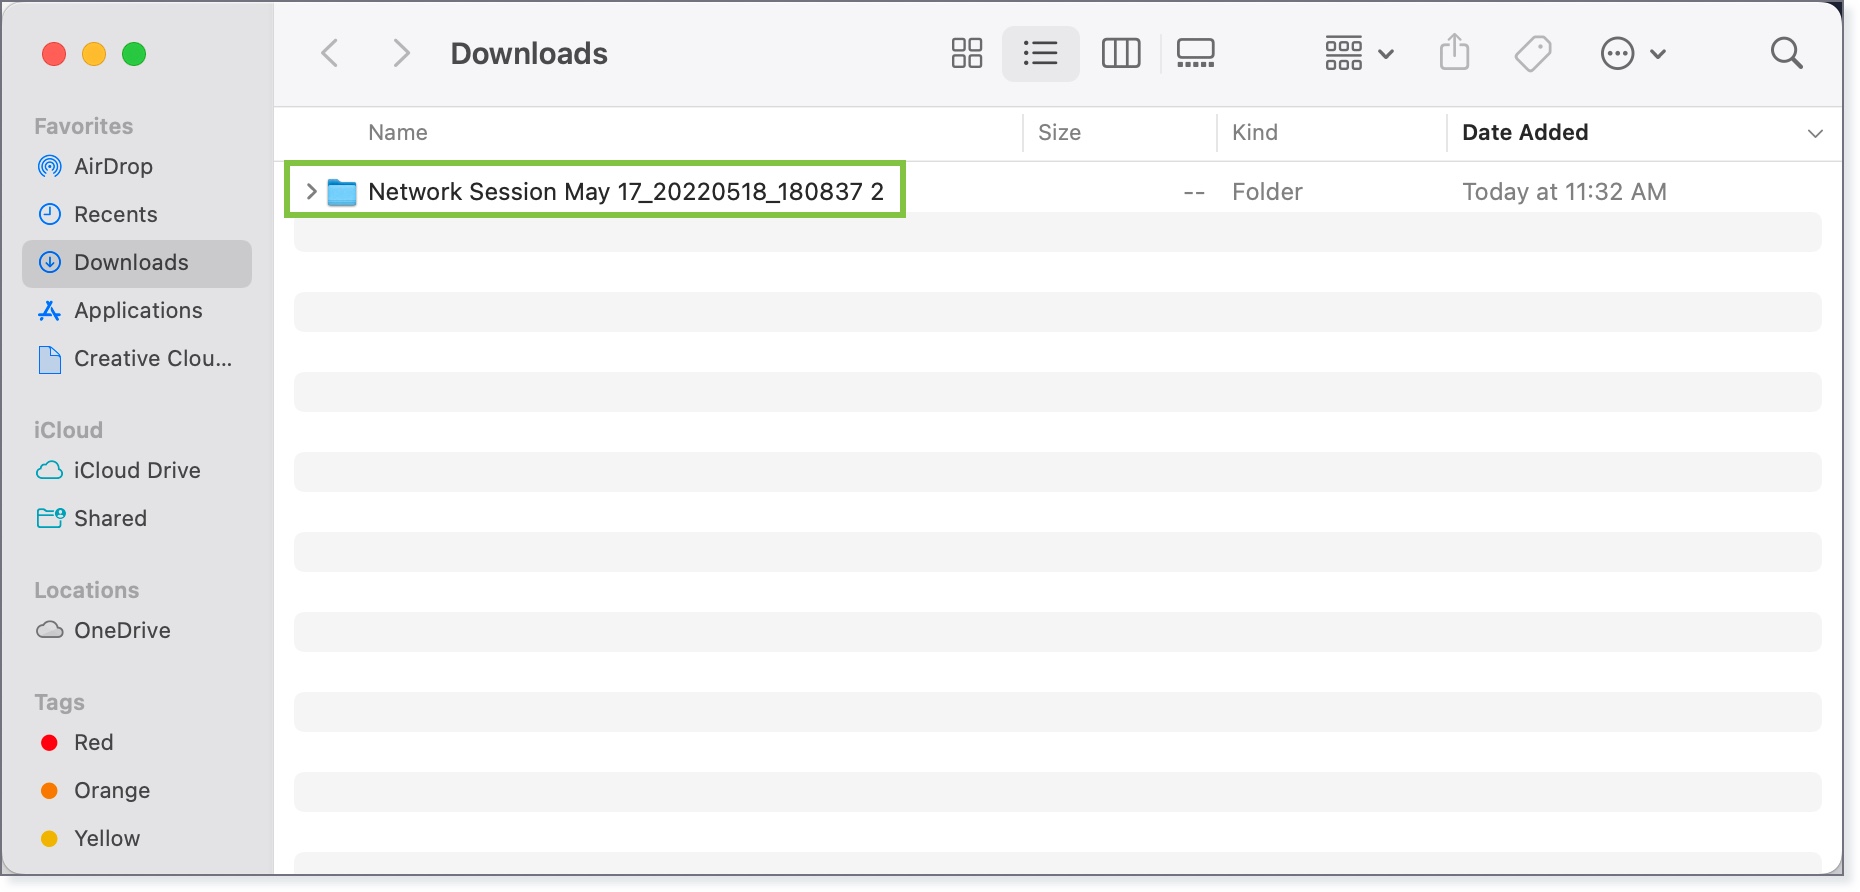Screen dimensions: 1860x892
Task: Switch to list view
Action: (1040, 53)
